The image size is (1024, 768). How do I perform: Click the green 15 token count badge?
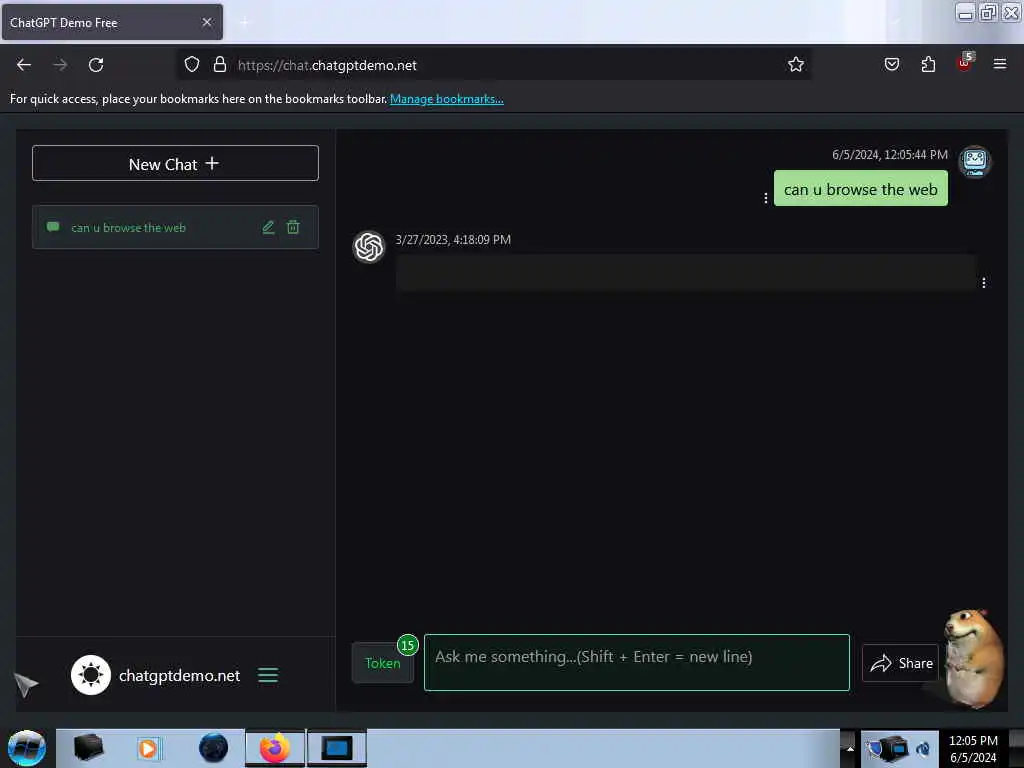click(408, 645)
